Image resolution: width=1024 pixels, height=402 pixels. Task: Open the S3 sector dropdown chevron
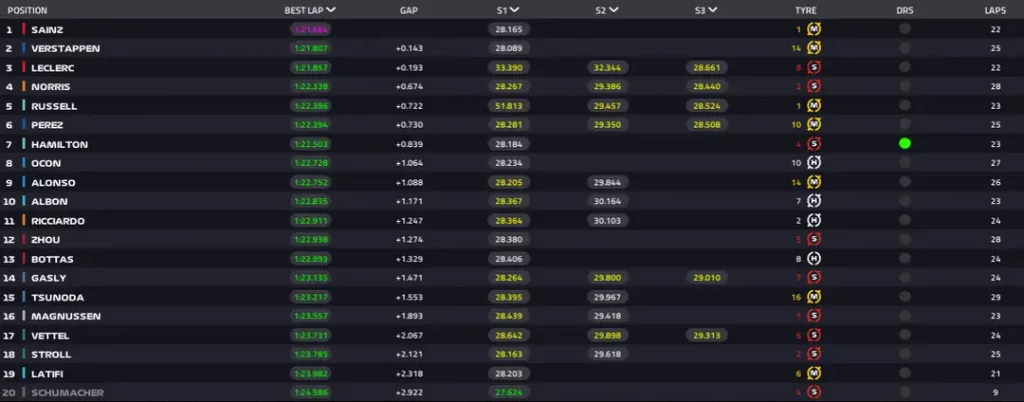click(712, 10)
